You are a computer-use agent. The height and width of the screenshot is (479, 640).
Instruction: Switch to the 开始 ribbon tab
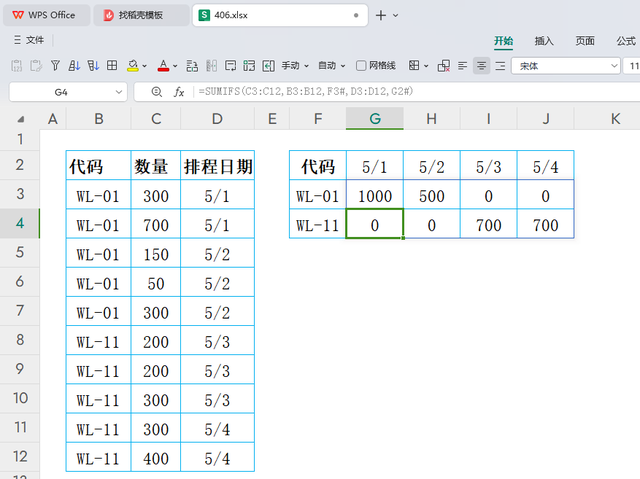[x=504, y=41]
